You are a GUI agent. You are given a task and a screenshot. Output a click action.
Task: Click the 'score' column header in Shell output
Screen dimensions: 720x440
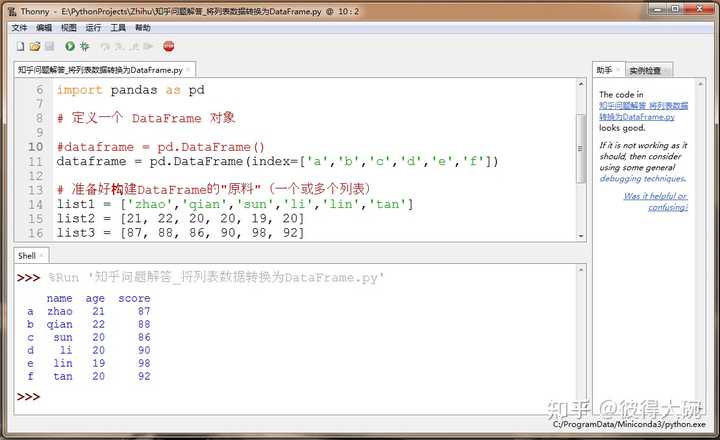pyautogui.click(x=134, y=298)
